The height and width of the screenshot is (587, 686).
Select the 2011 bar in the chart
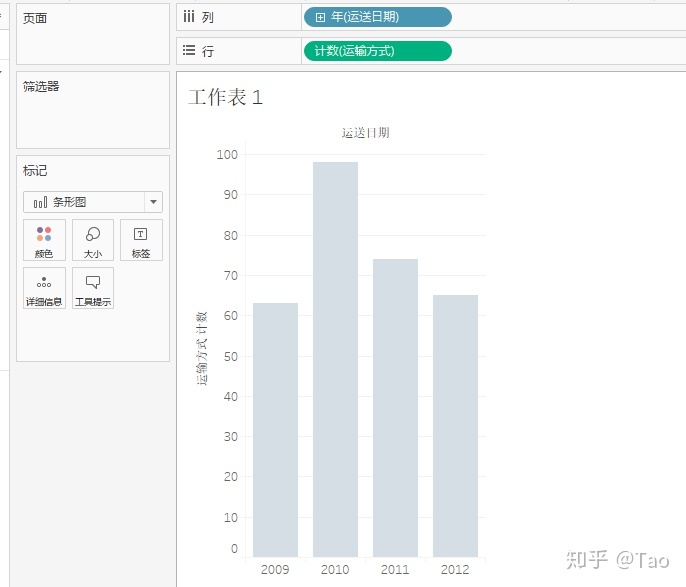[395, 408]
